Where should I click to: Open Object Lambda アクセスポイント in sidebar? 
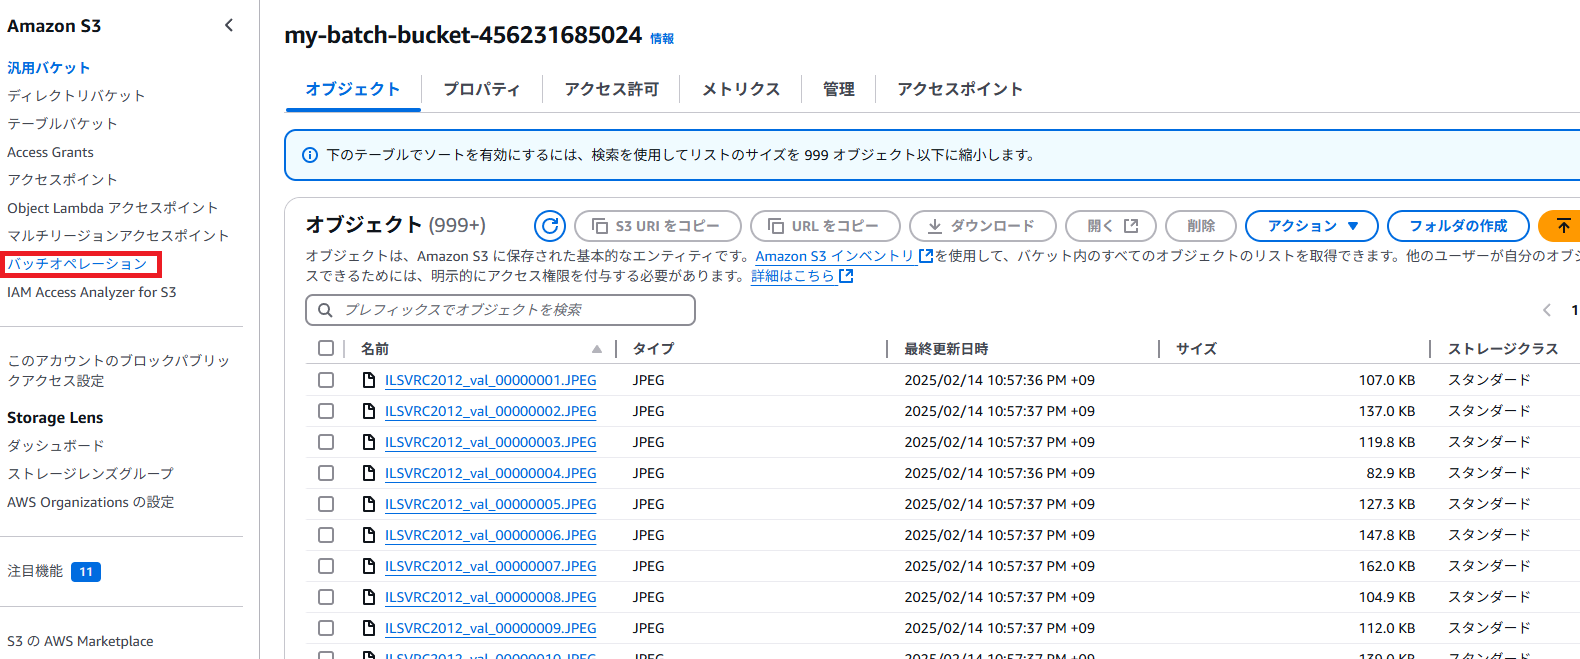coord(112,208)
